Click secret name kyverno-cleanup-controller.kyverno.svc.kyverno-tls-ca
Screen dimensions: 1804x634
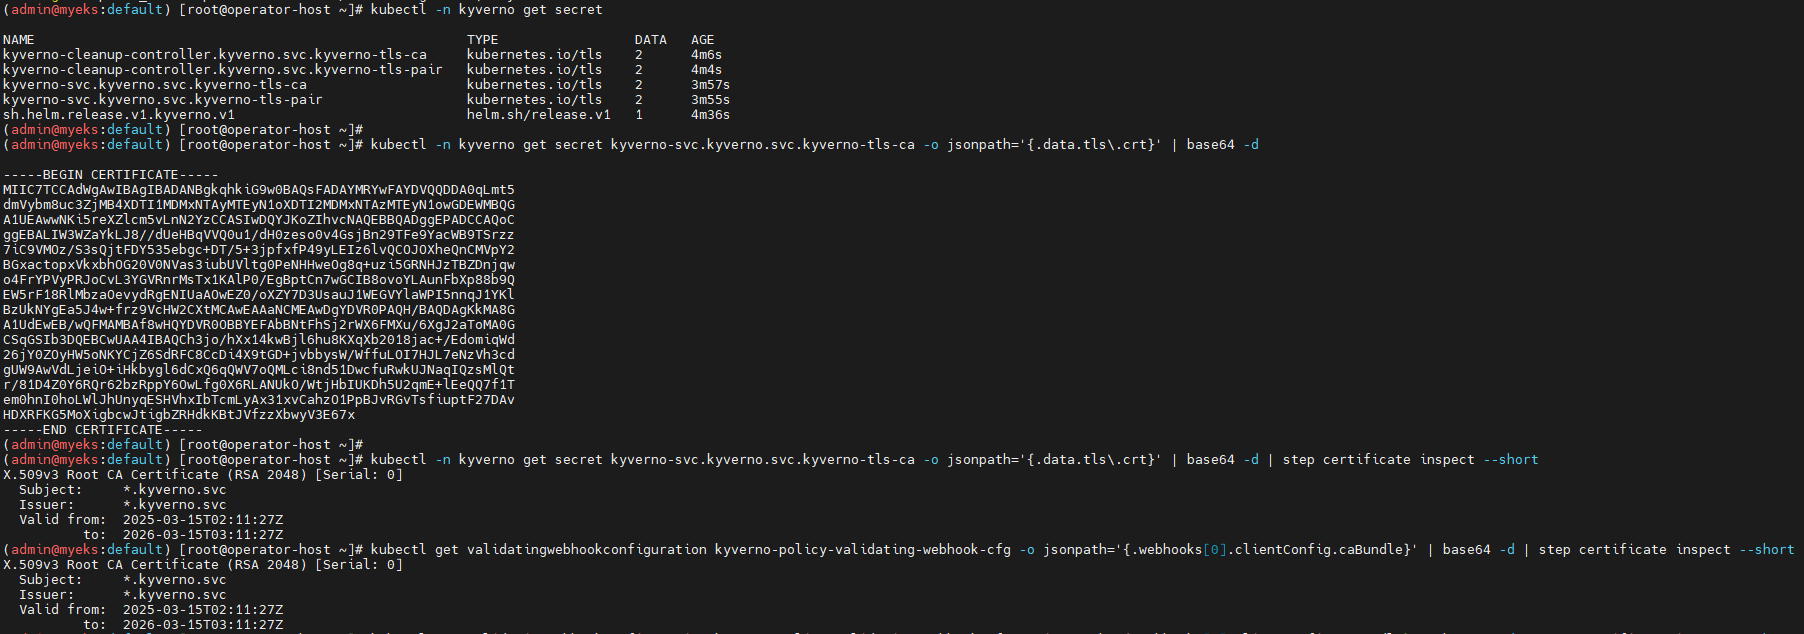[215, 55]
